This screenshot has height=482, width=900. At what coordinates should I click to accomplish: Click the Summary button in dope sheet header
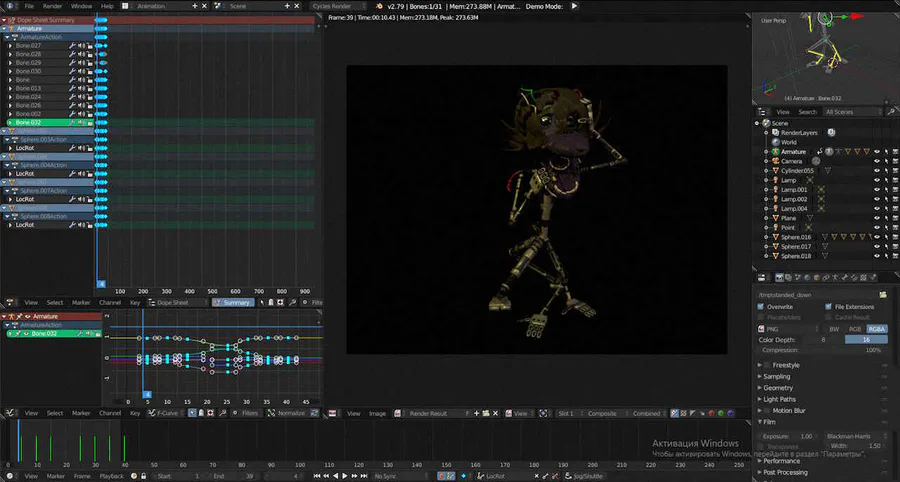point(237,302)
